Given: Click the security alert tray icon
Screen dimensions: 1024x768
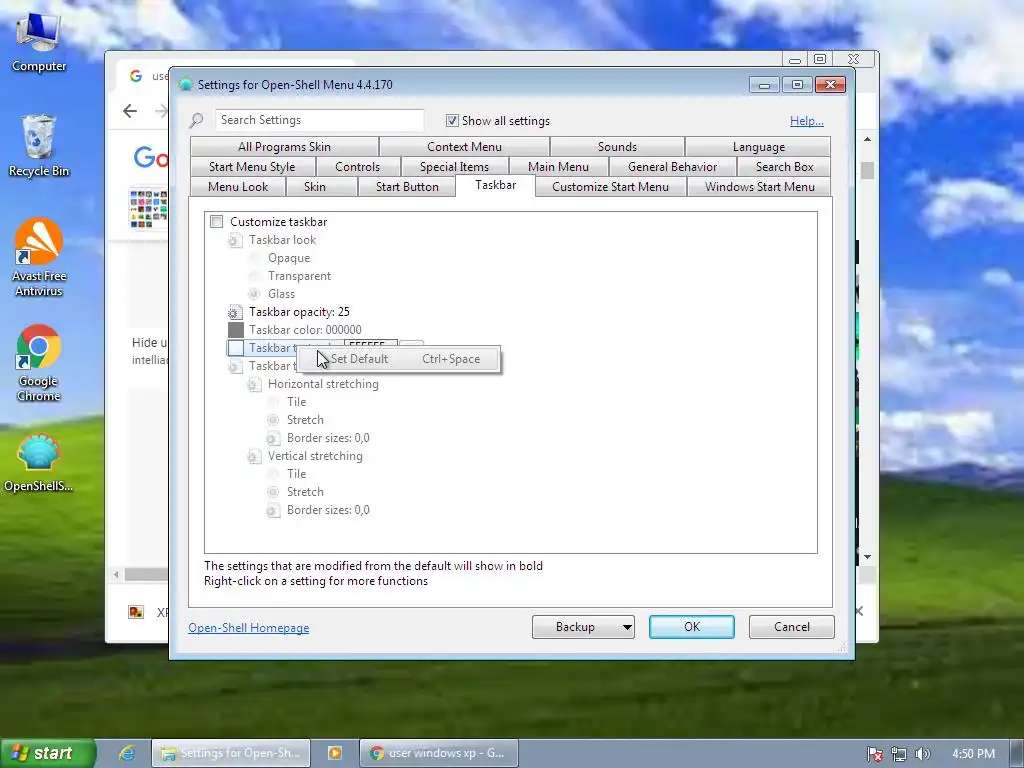Looking at the screenshot, I should coord(874,754).
